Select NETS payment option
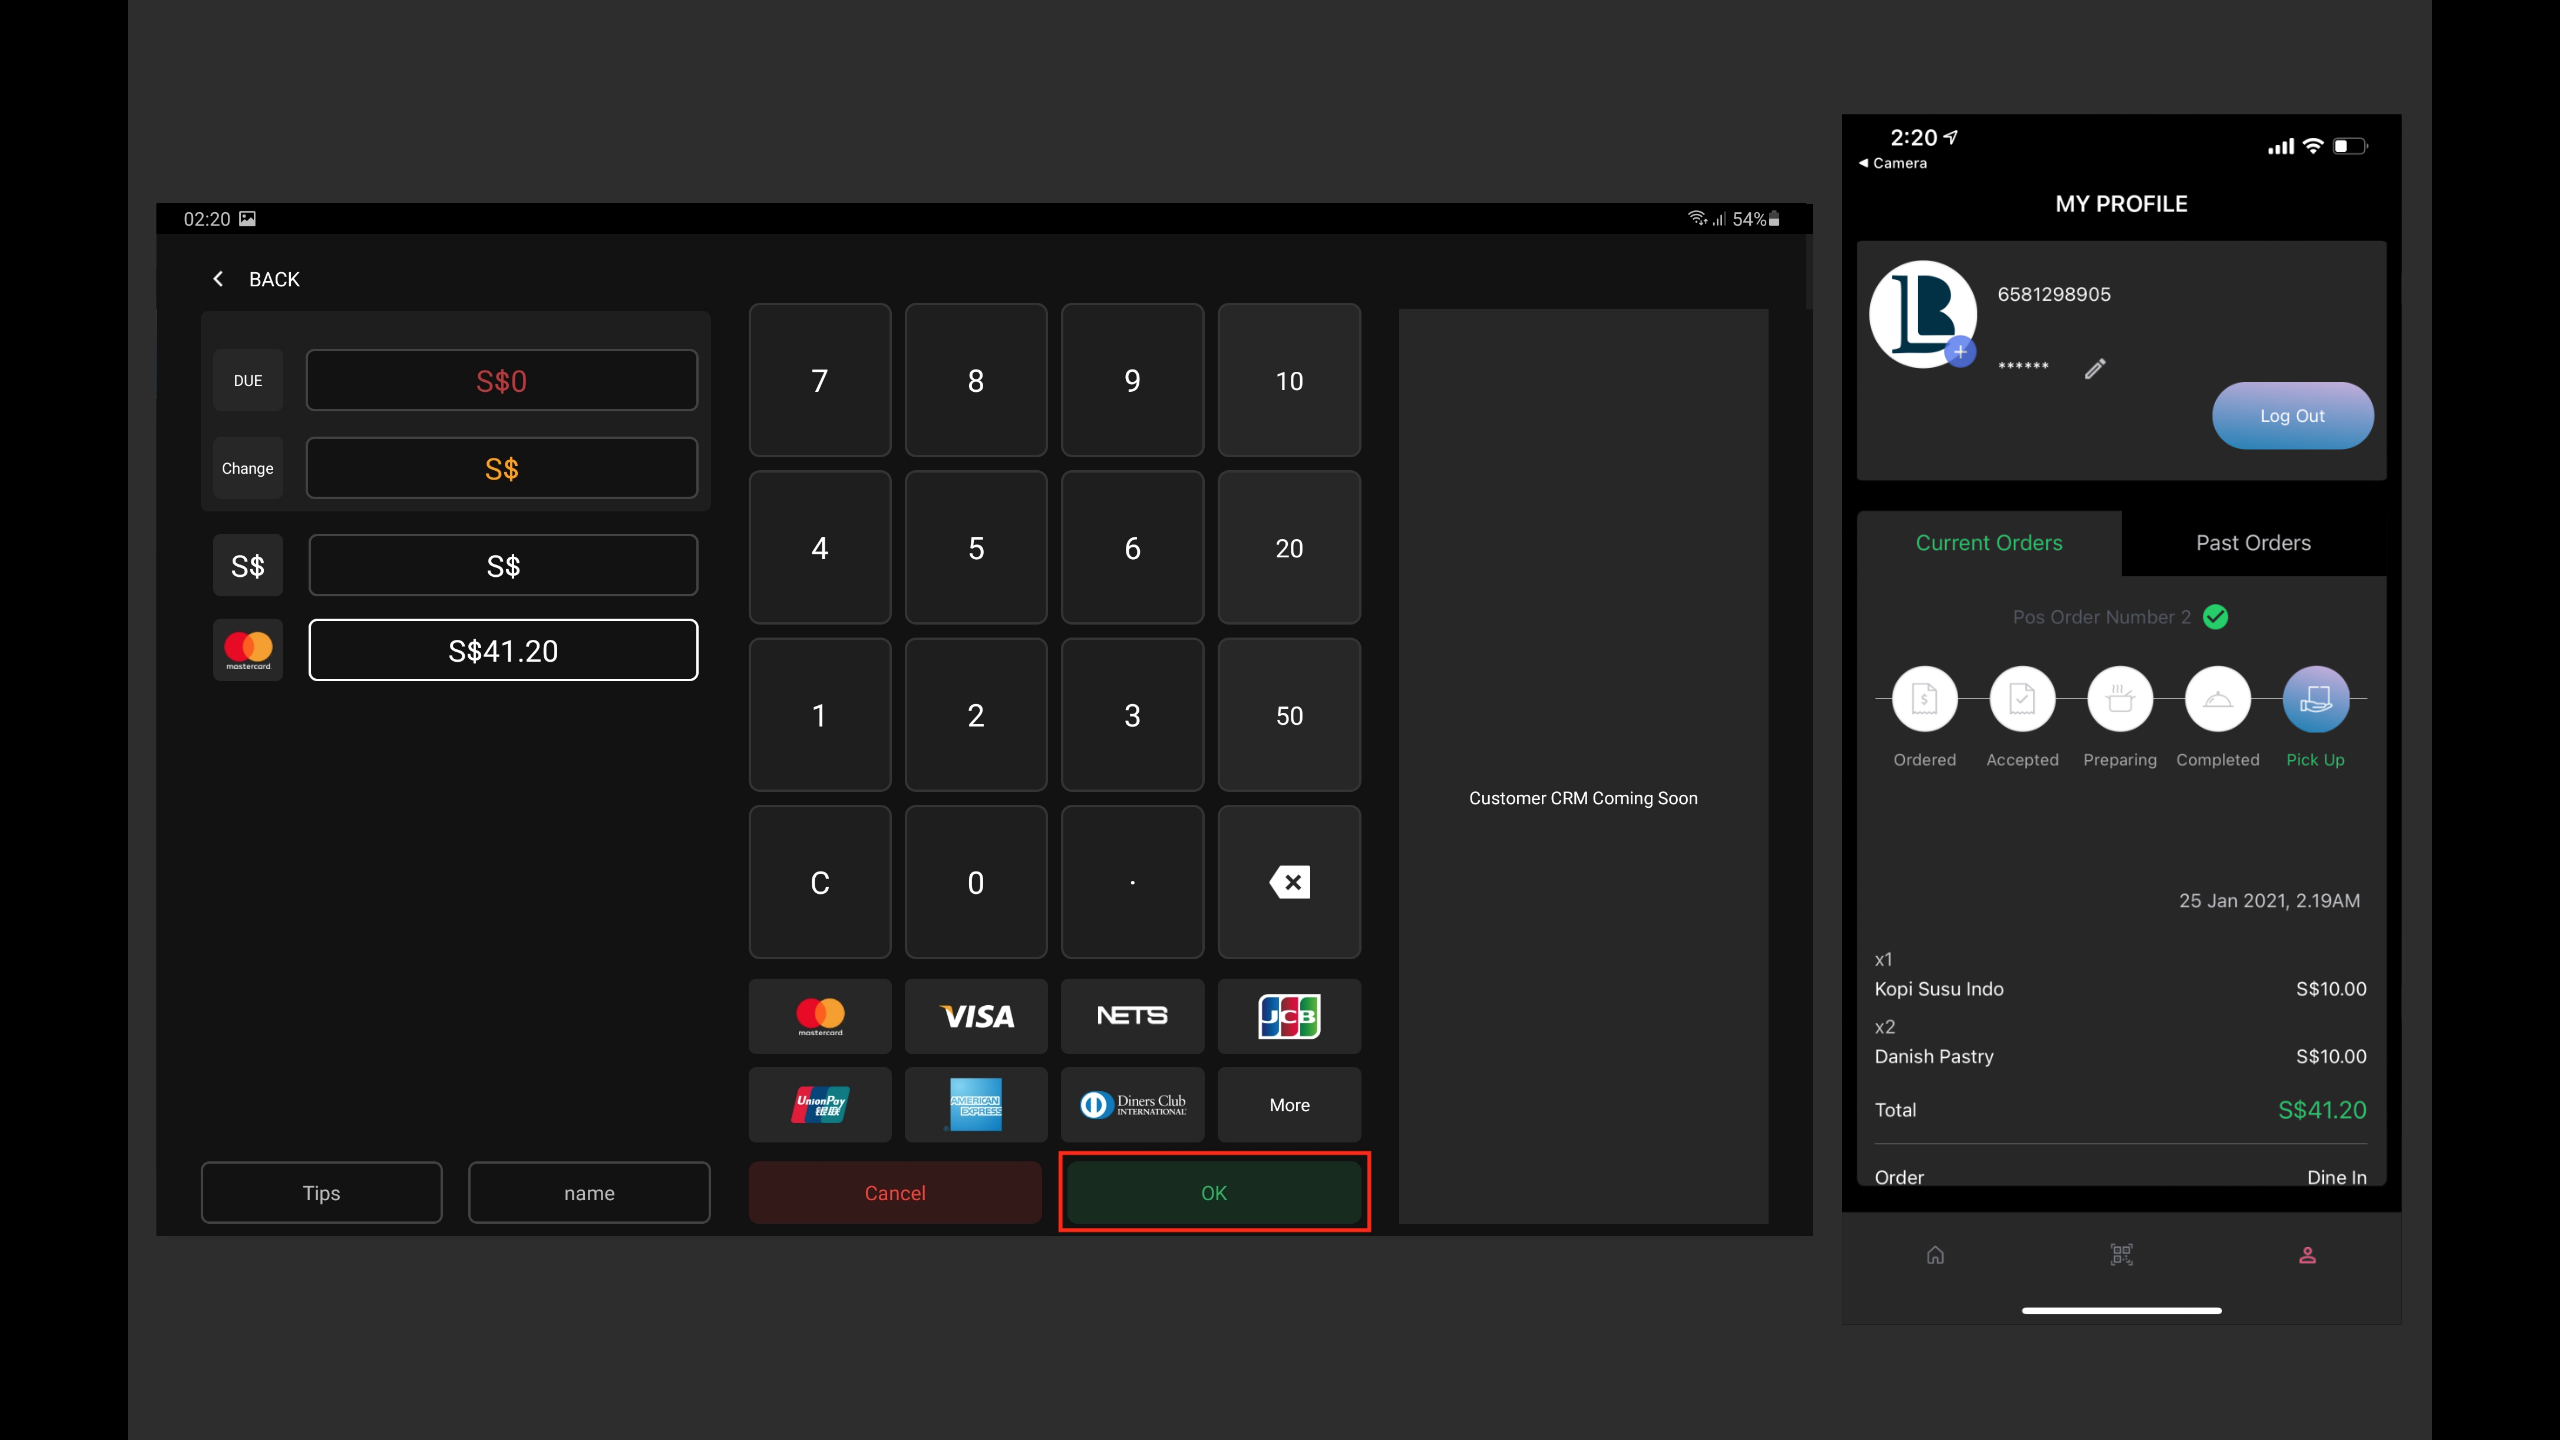This screenshot has height=1440, width=2560. click(x=1132, y=1016)
